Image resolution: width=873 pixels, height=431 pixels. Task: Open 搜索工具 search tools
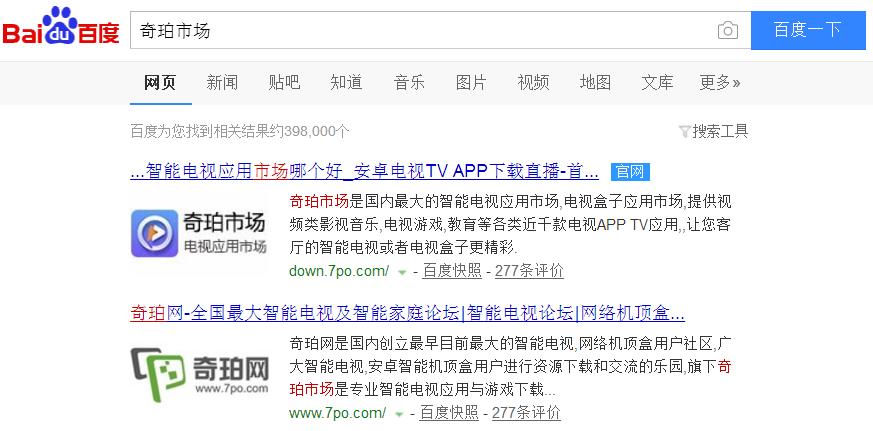(720, 131)
